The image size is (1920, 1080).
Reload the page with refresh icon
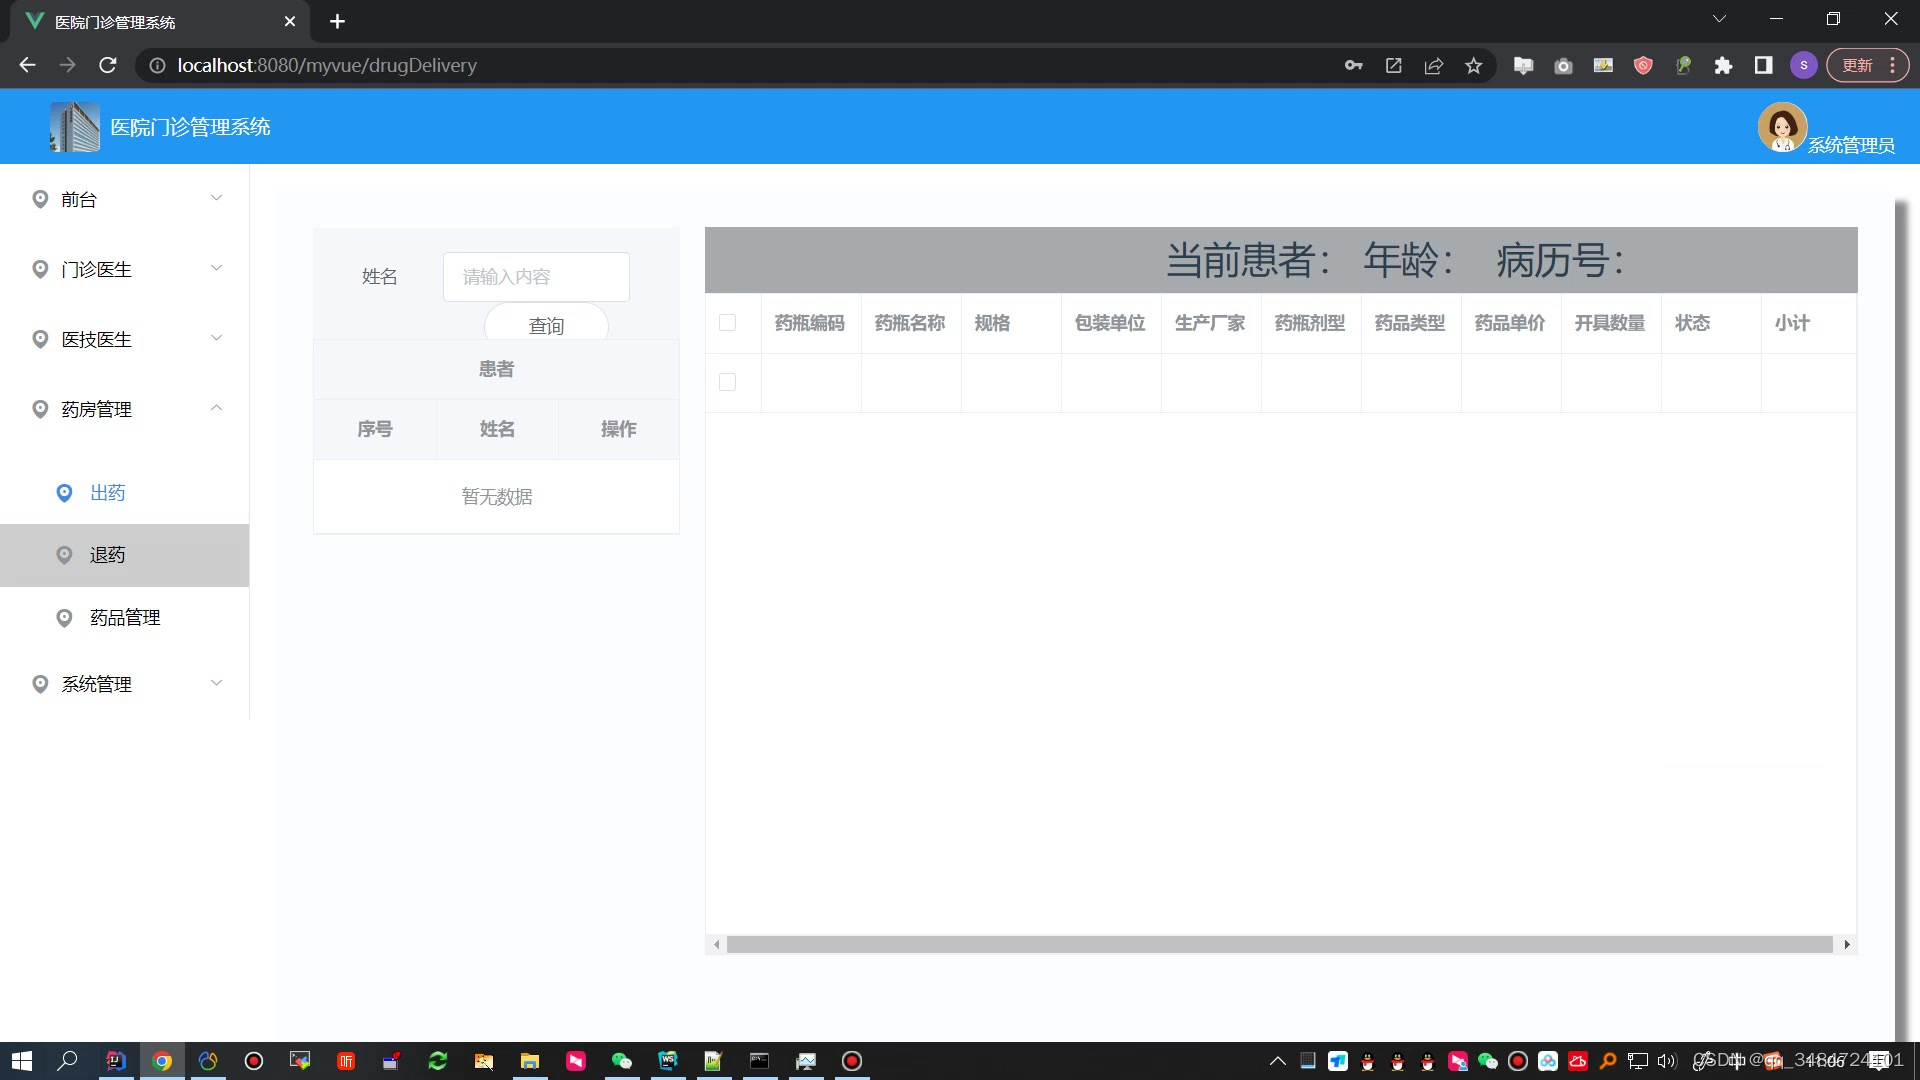pos(108,66)
